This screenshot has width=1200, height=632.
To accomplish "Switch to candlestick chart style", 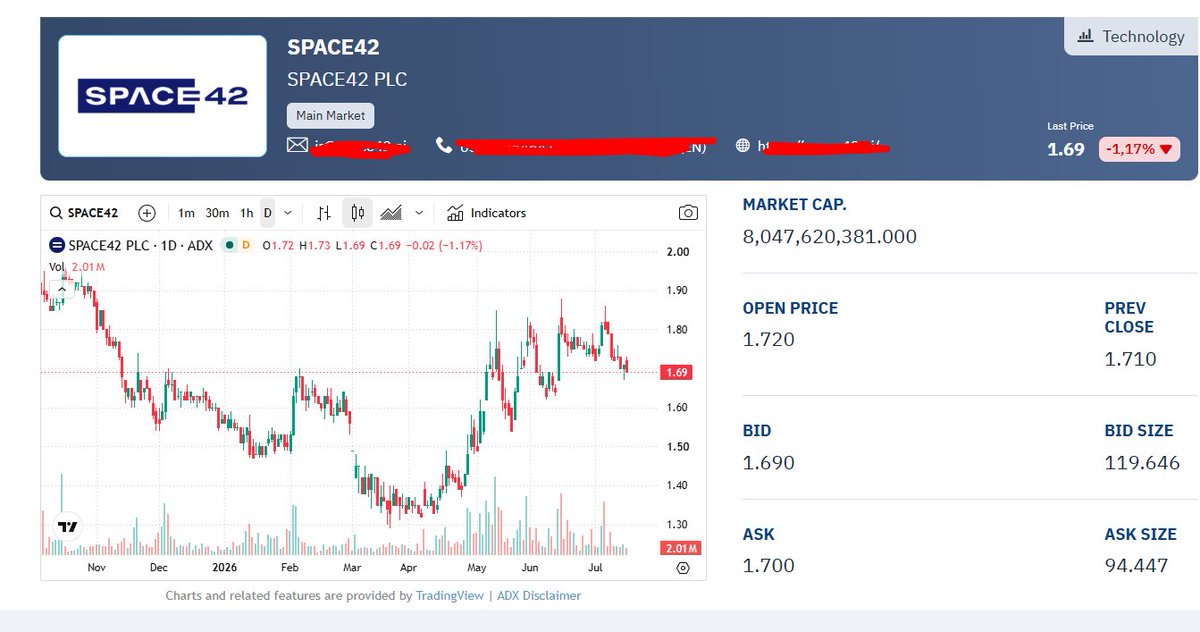I will click(357, 213).
